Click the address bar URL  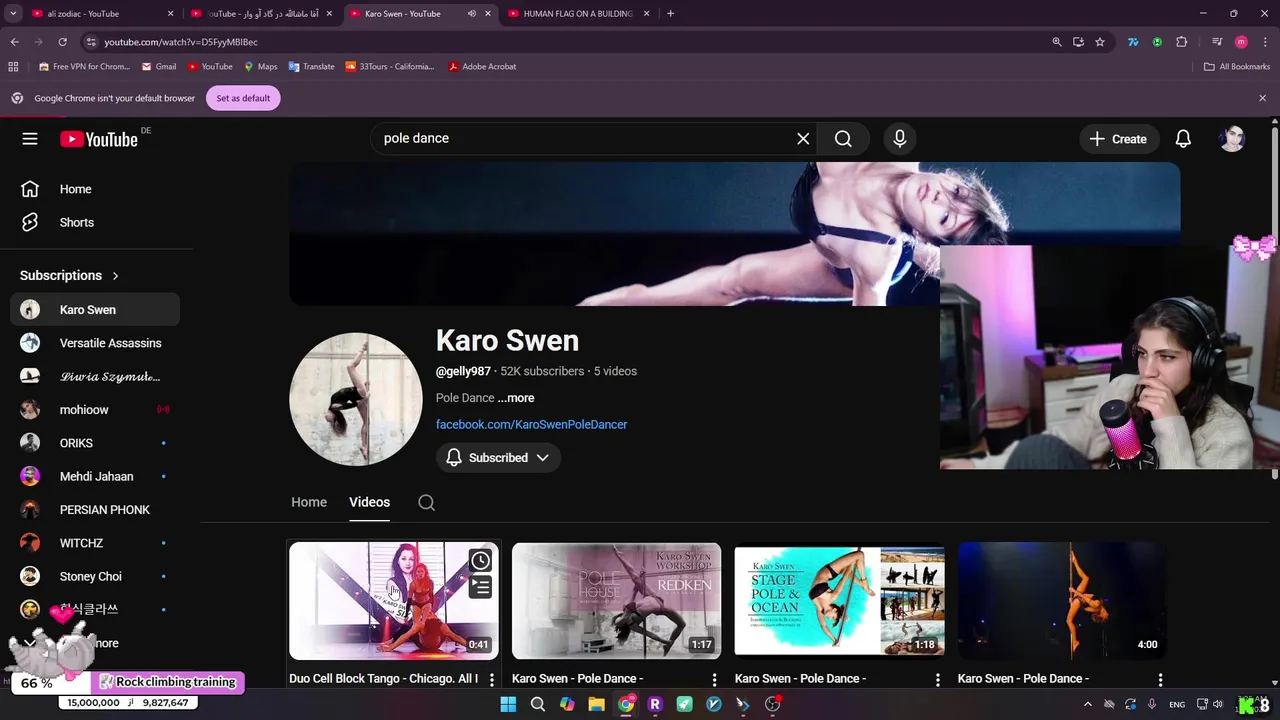[181, 42]
